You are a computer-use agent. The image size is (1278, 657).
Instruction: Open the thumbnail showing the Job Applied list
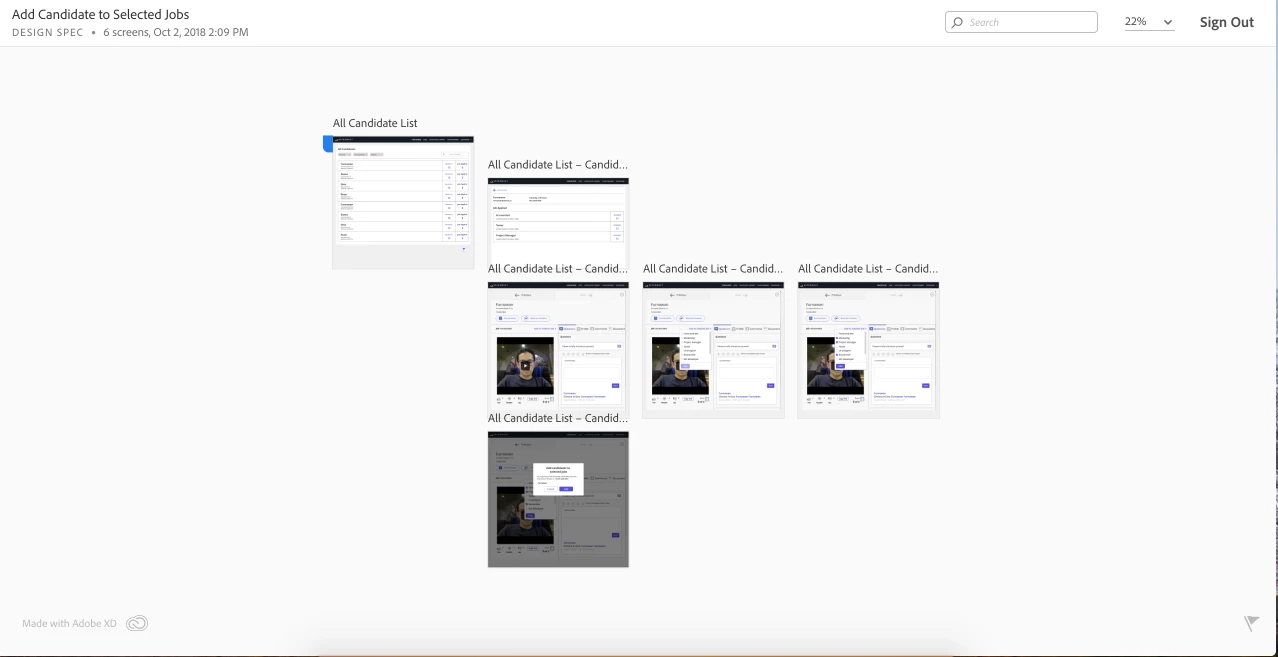[558, 220]
